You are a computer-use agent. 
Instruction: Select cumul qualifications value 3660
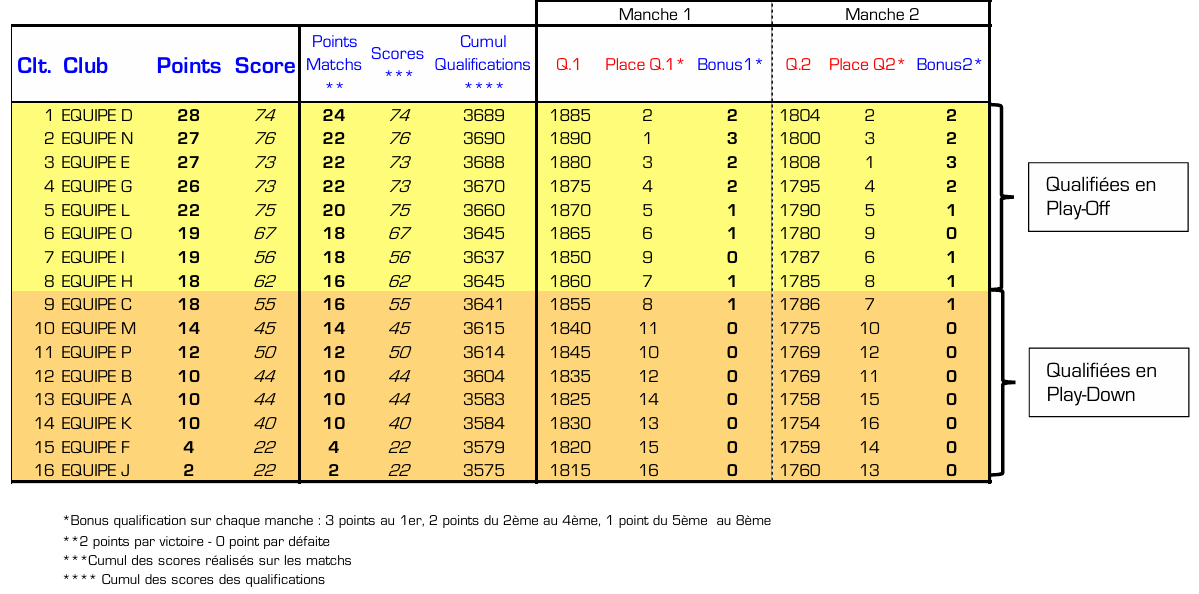(484, 210)
